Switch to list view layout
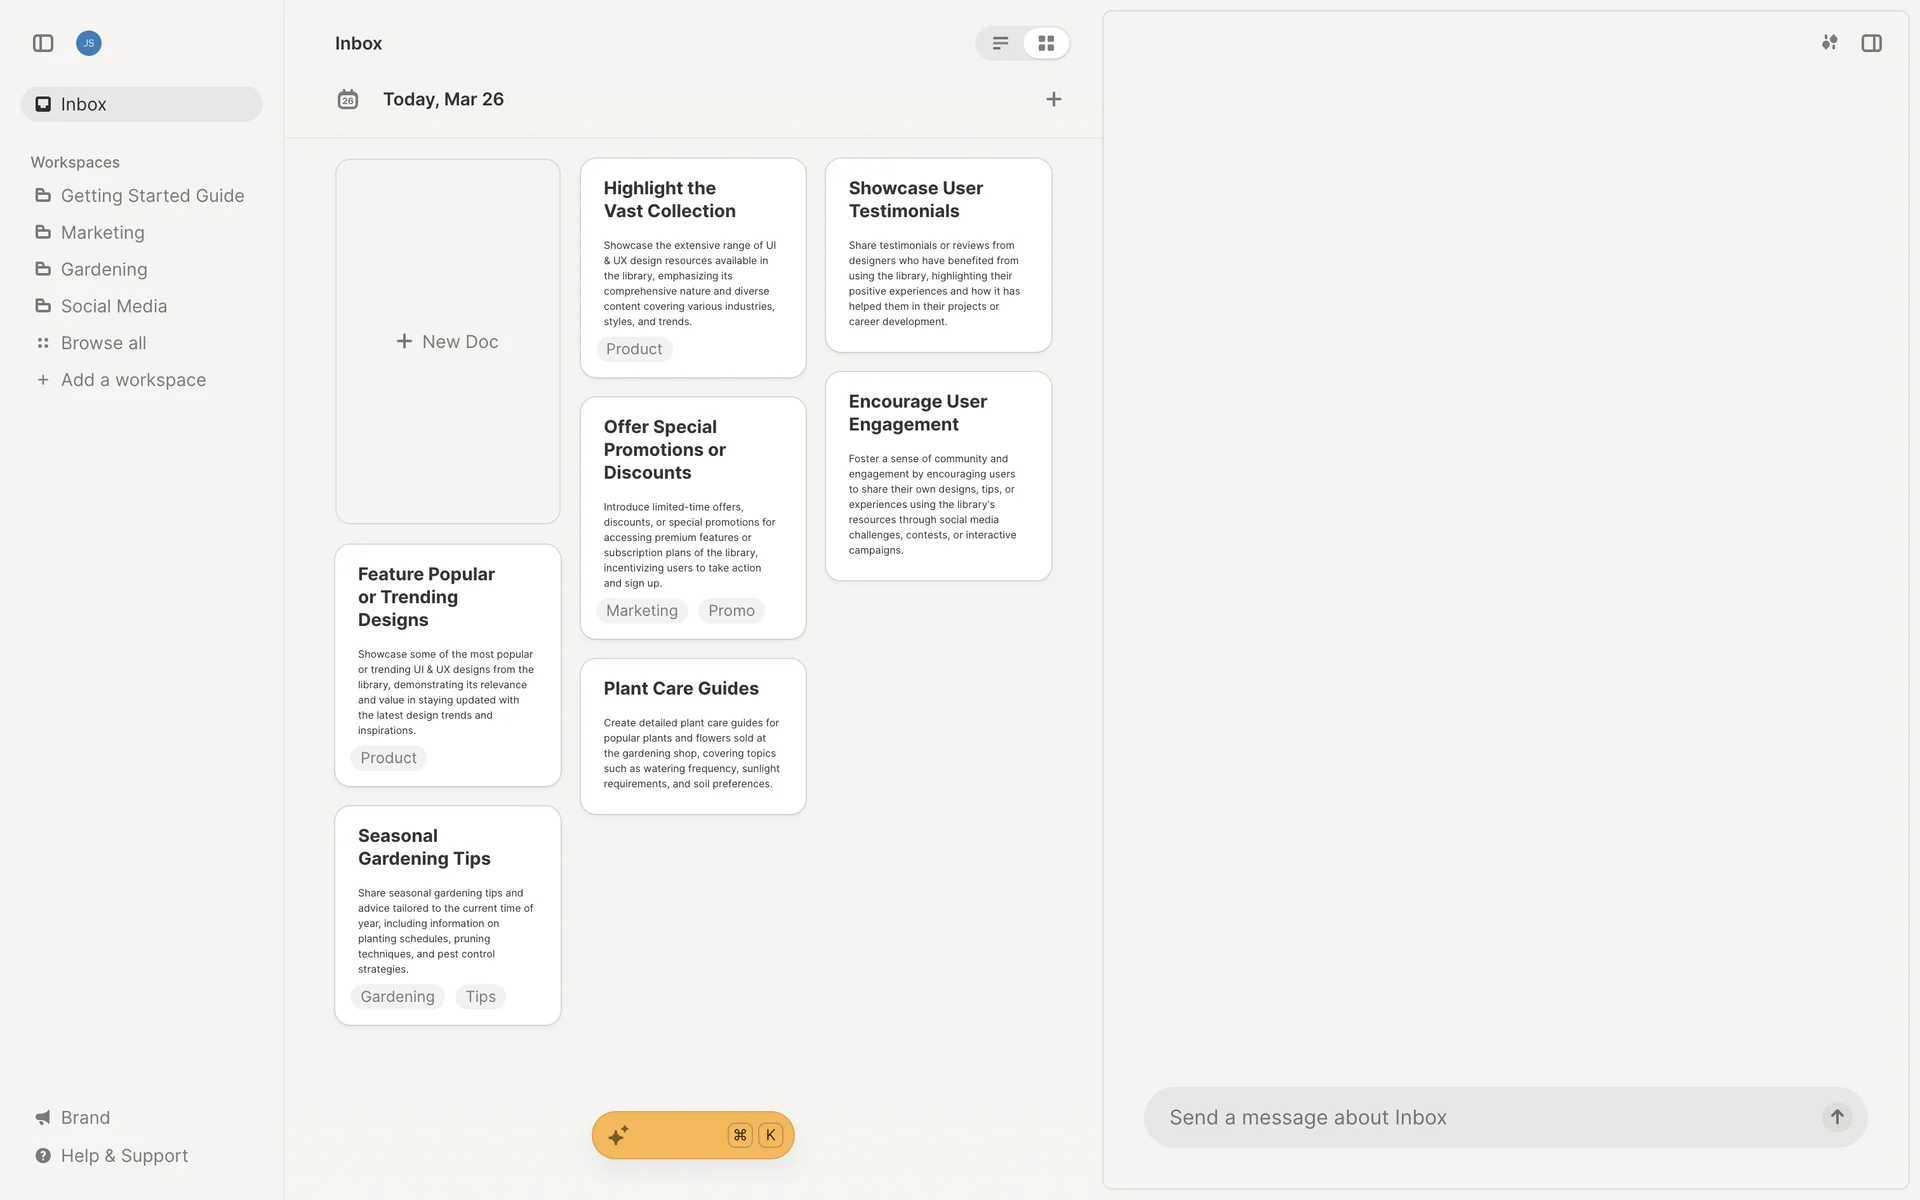This screenshot has height=1200, width=1920. 1000,43
